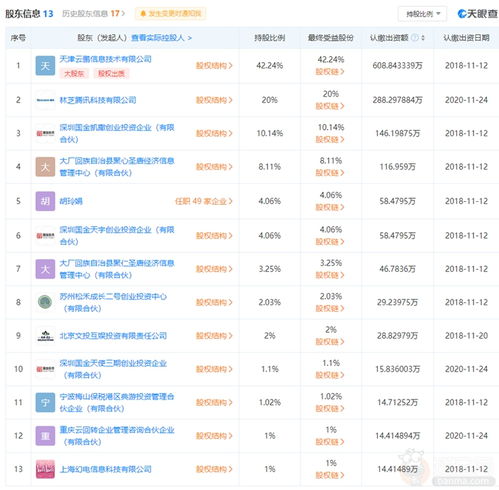The height and width of the screenshot is (490, 499).
Task: Expand 股权结构 for 深圳国金天宇创业投资企业
Action: (214, 236)
